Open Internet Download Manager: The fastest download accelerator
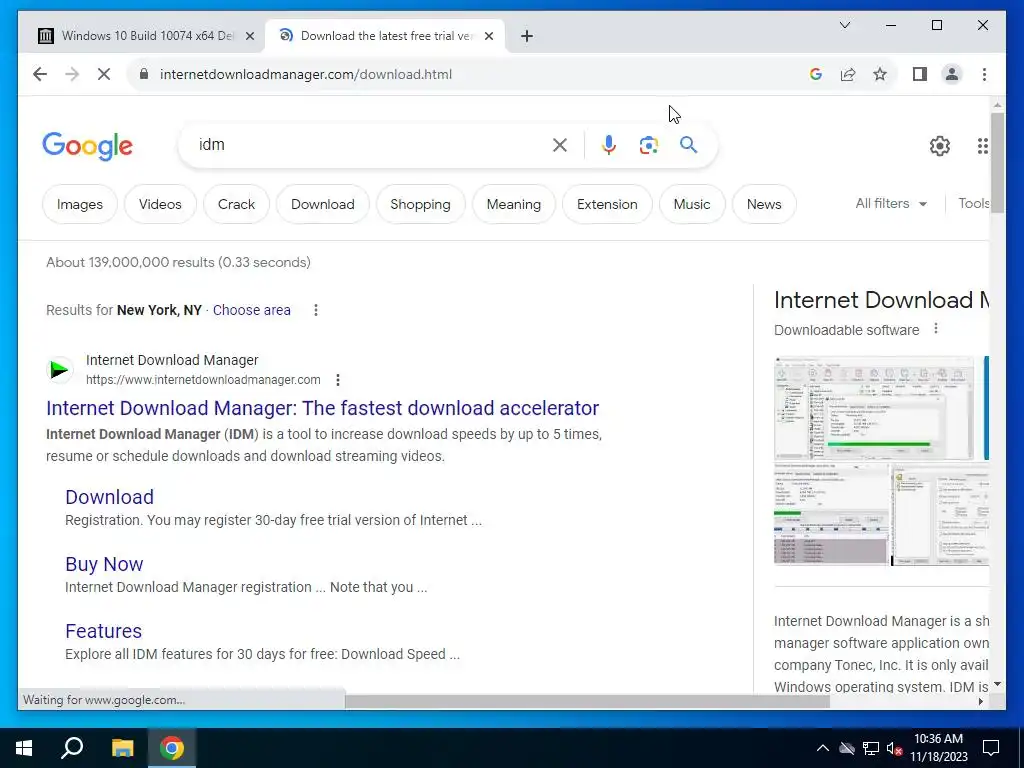 [323, 408]
